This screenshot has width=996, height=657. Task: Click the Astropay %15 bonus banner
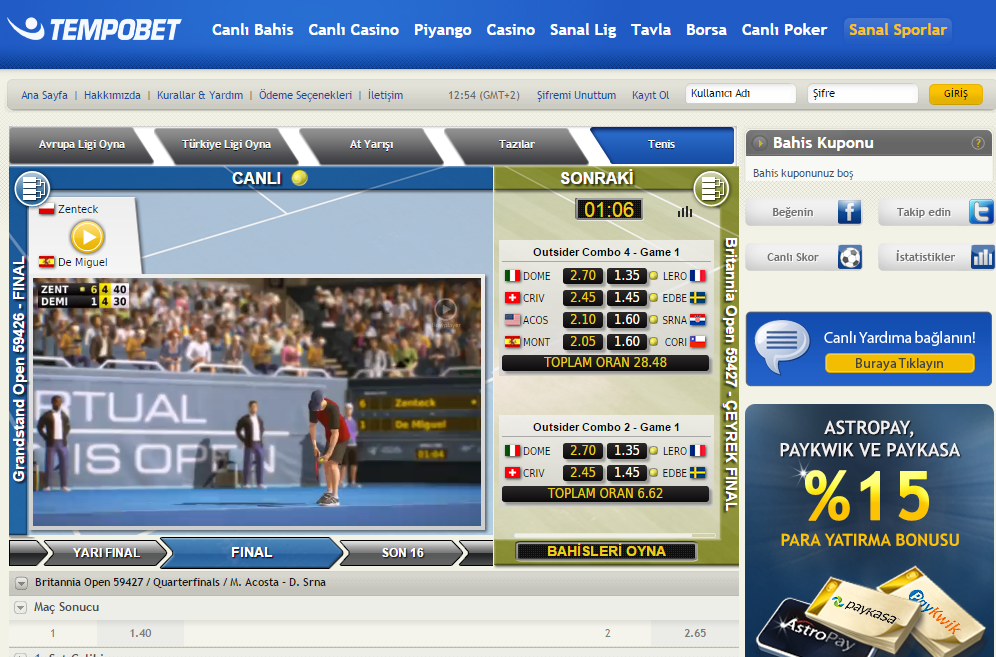[870, 531]
